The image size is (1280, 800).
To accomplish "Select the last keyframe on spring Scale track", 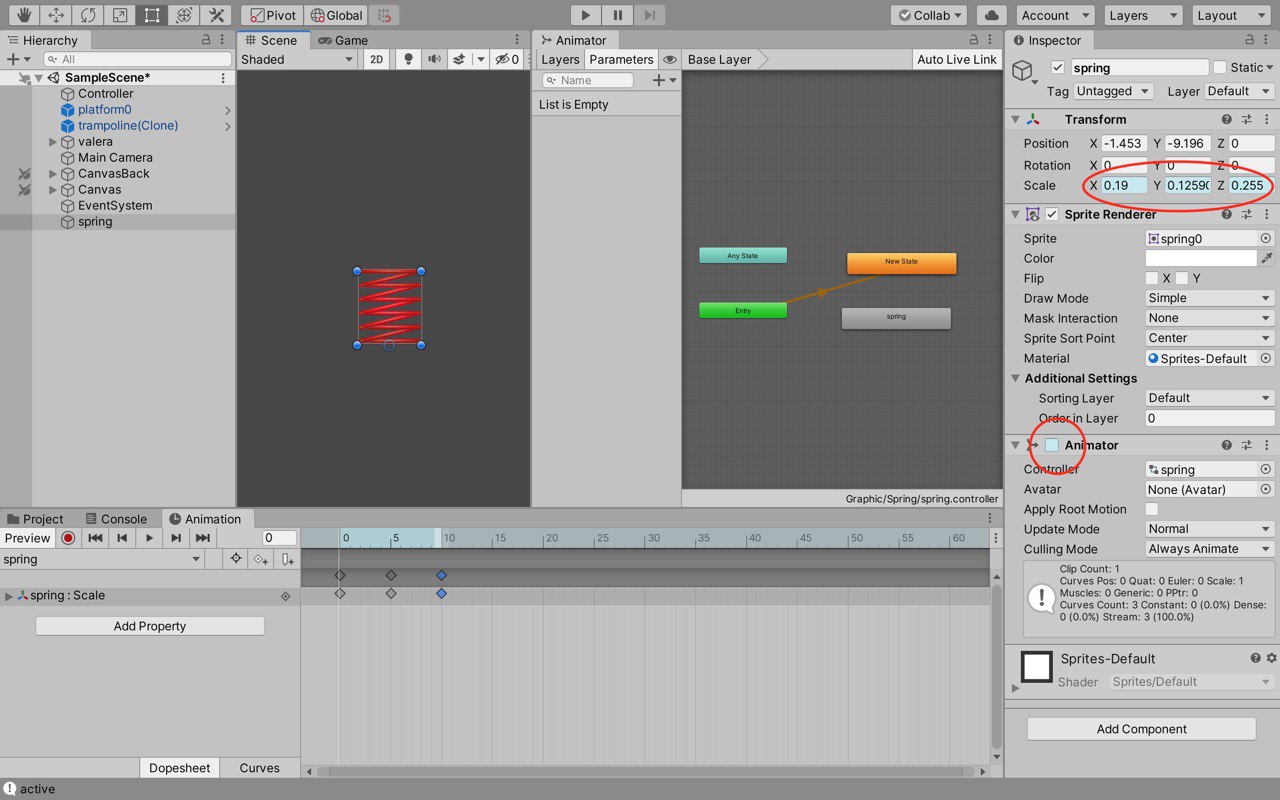I will pyautogui.click(x=441, y=594).
